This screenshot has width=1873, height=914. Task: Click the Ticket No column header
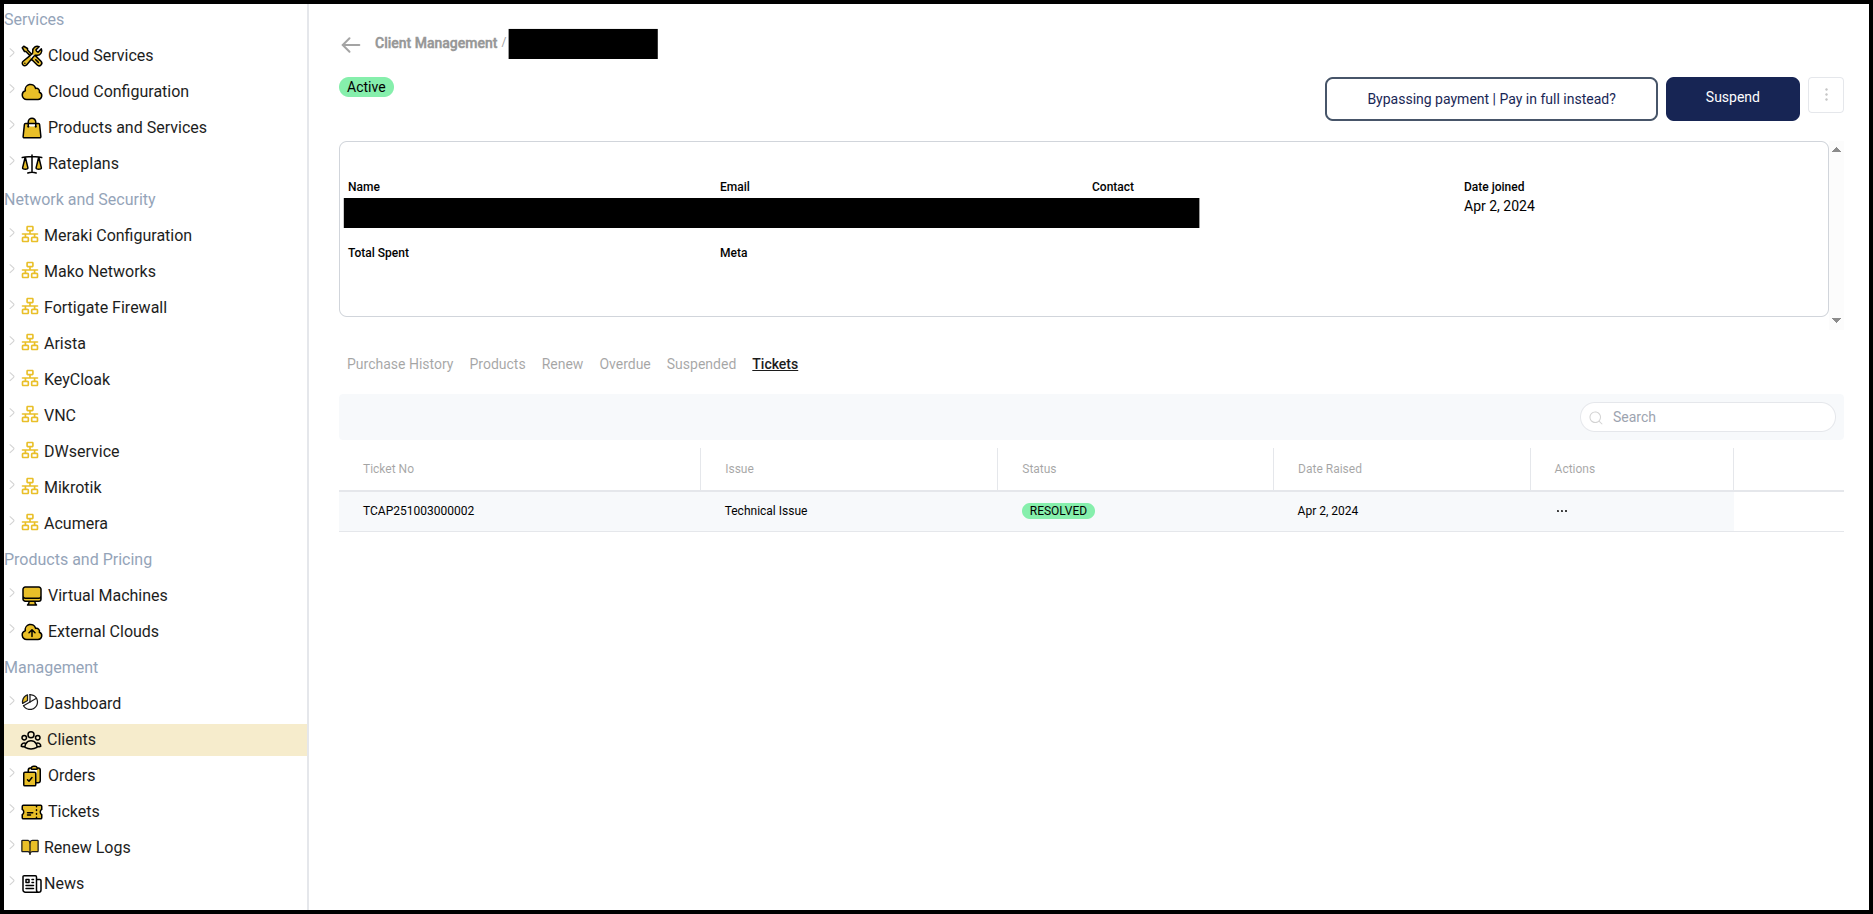click(388, 469)
